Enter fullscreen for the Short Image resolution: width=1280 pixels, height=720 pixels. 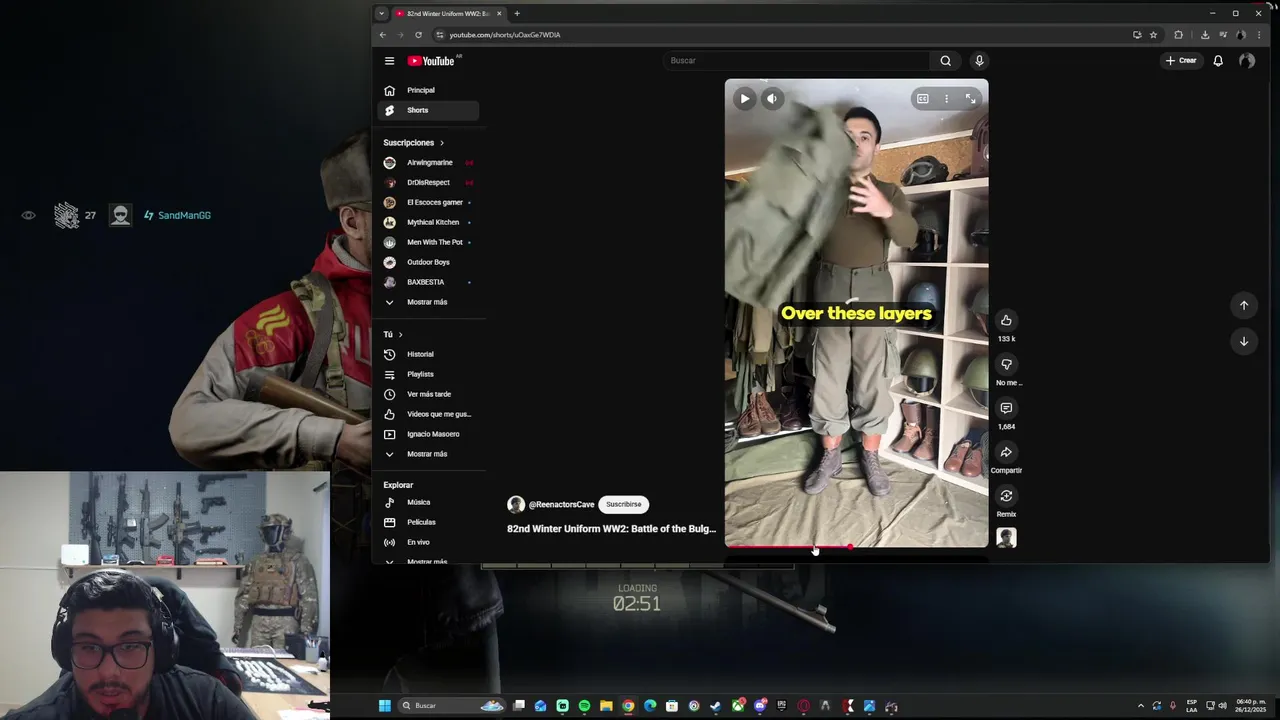[x=970, y=98]
